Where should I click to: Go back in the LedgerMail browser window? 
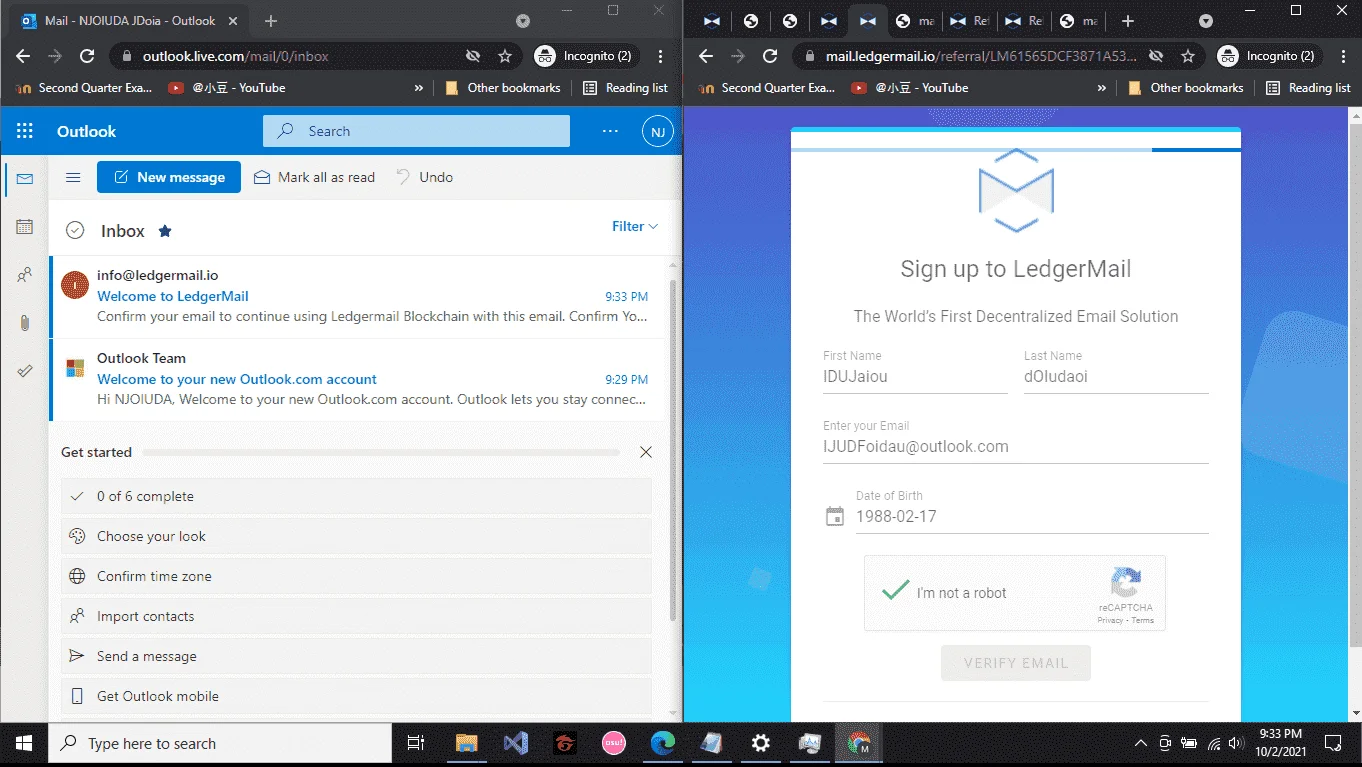point(706,56)
